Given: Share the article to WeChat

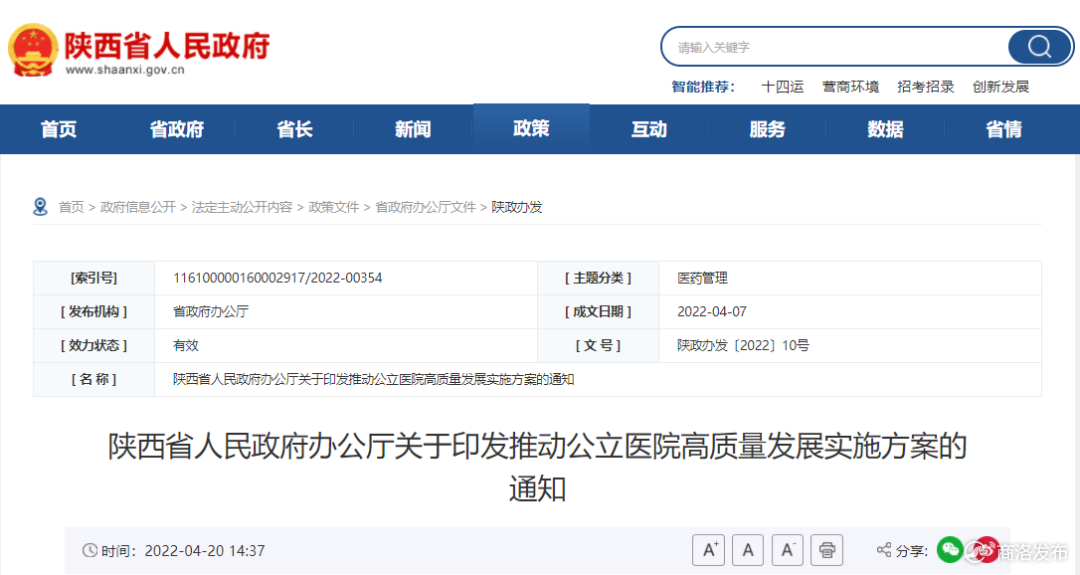Looking at the screenshot, I should pyautogui.click(x=949, y=549).
